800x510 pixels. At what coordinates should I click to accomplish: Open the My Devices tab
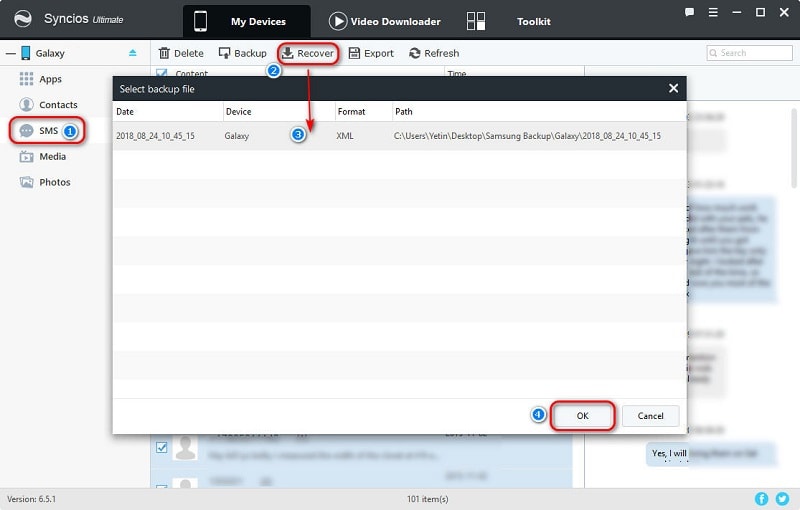[x=247, y=21]
